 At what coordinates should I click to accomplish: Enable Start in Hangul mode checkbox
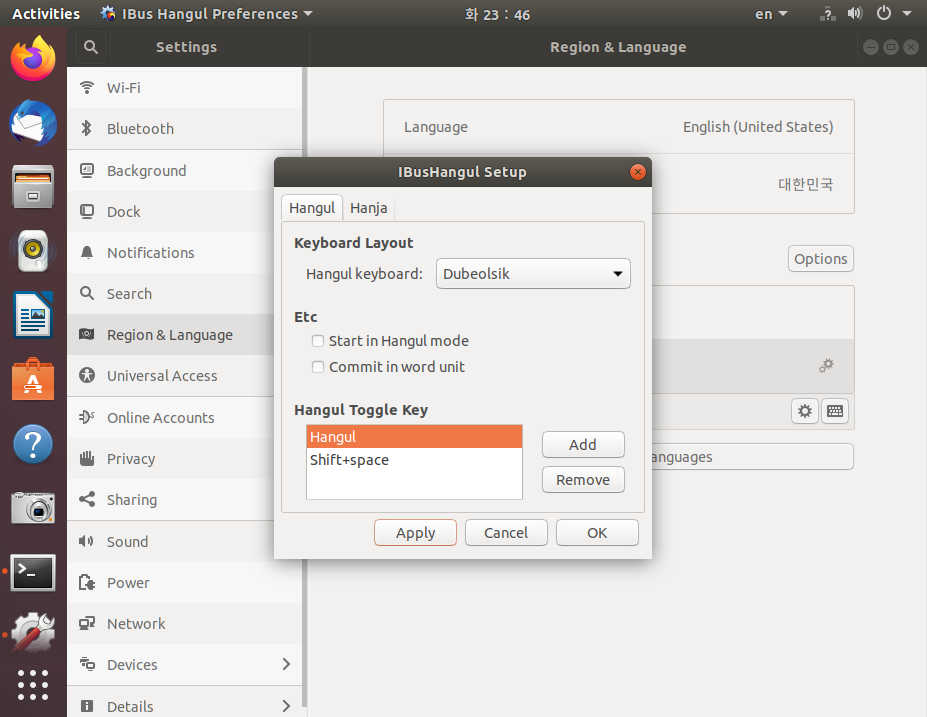pyautogui.click(x=318, y=341)
